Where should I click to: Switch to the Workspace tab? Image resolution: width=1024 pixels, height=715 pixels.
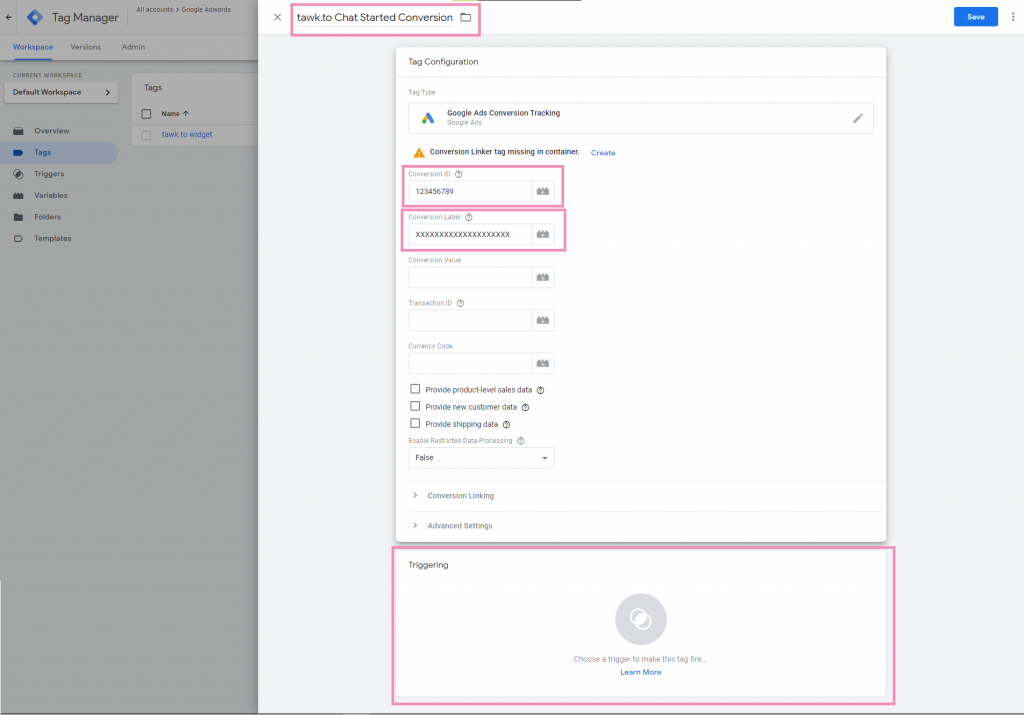33,47
